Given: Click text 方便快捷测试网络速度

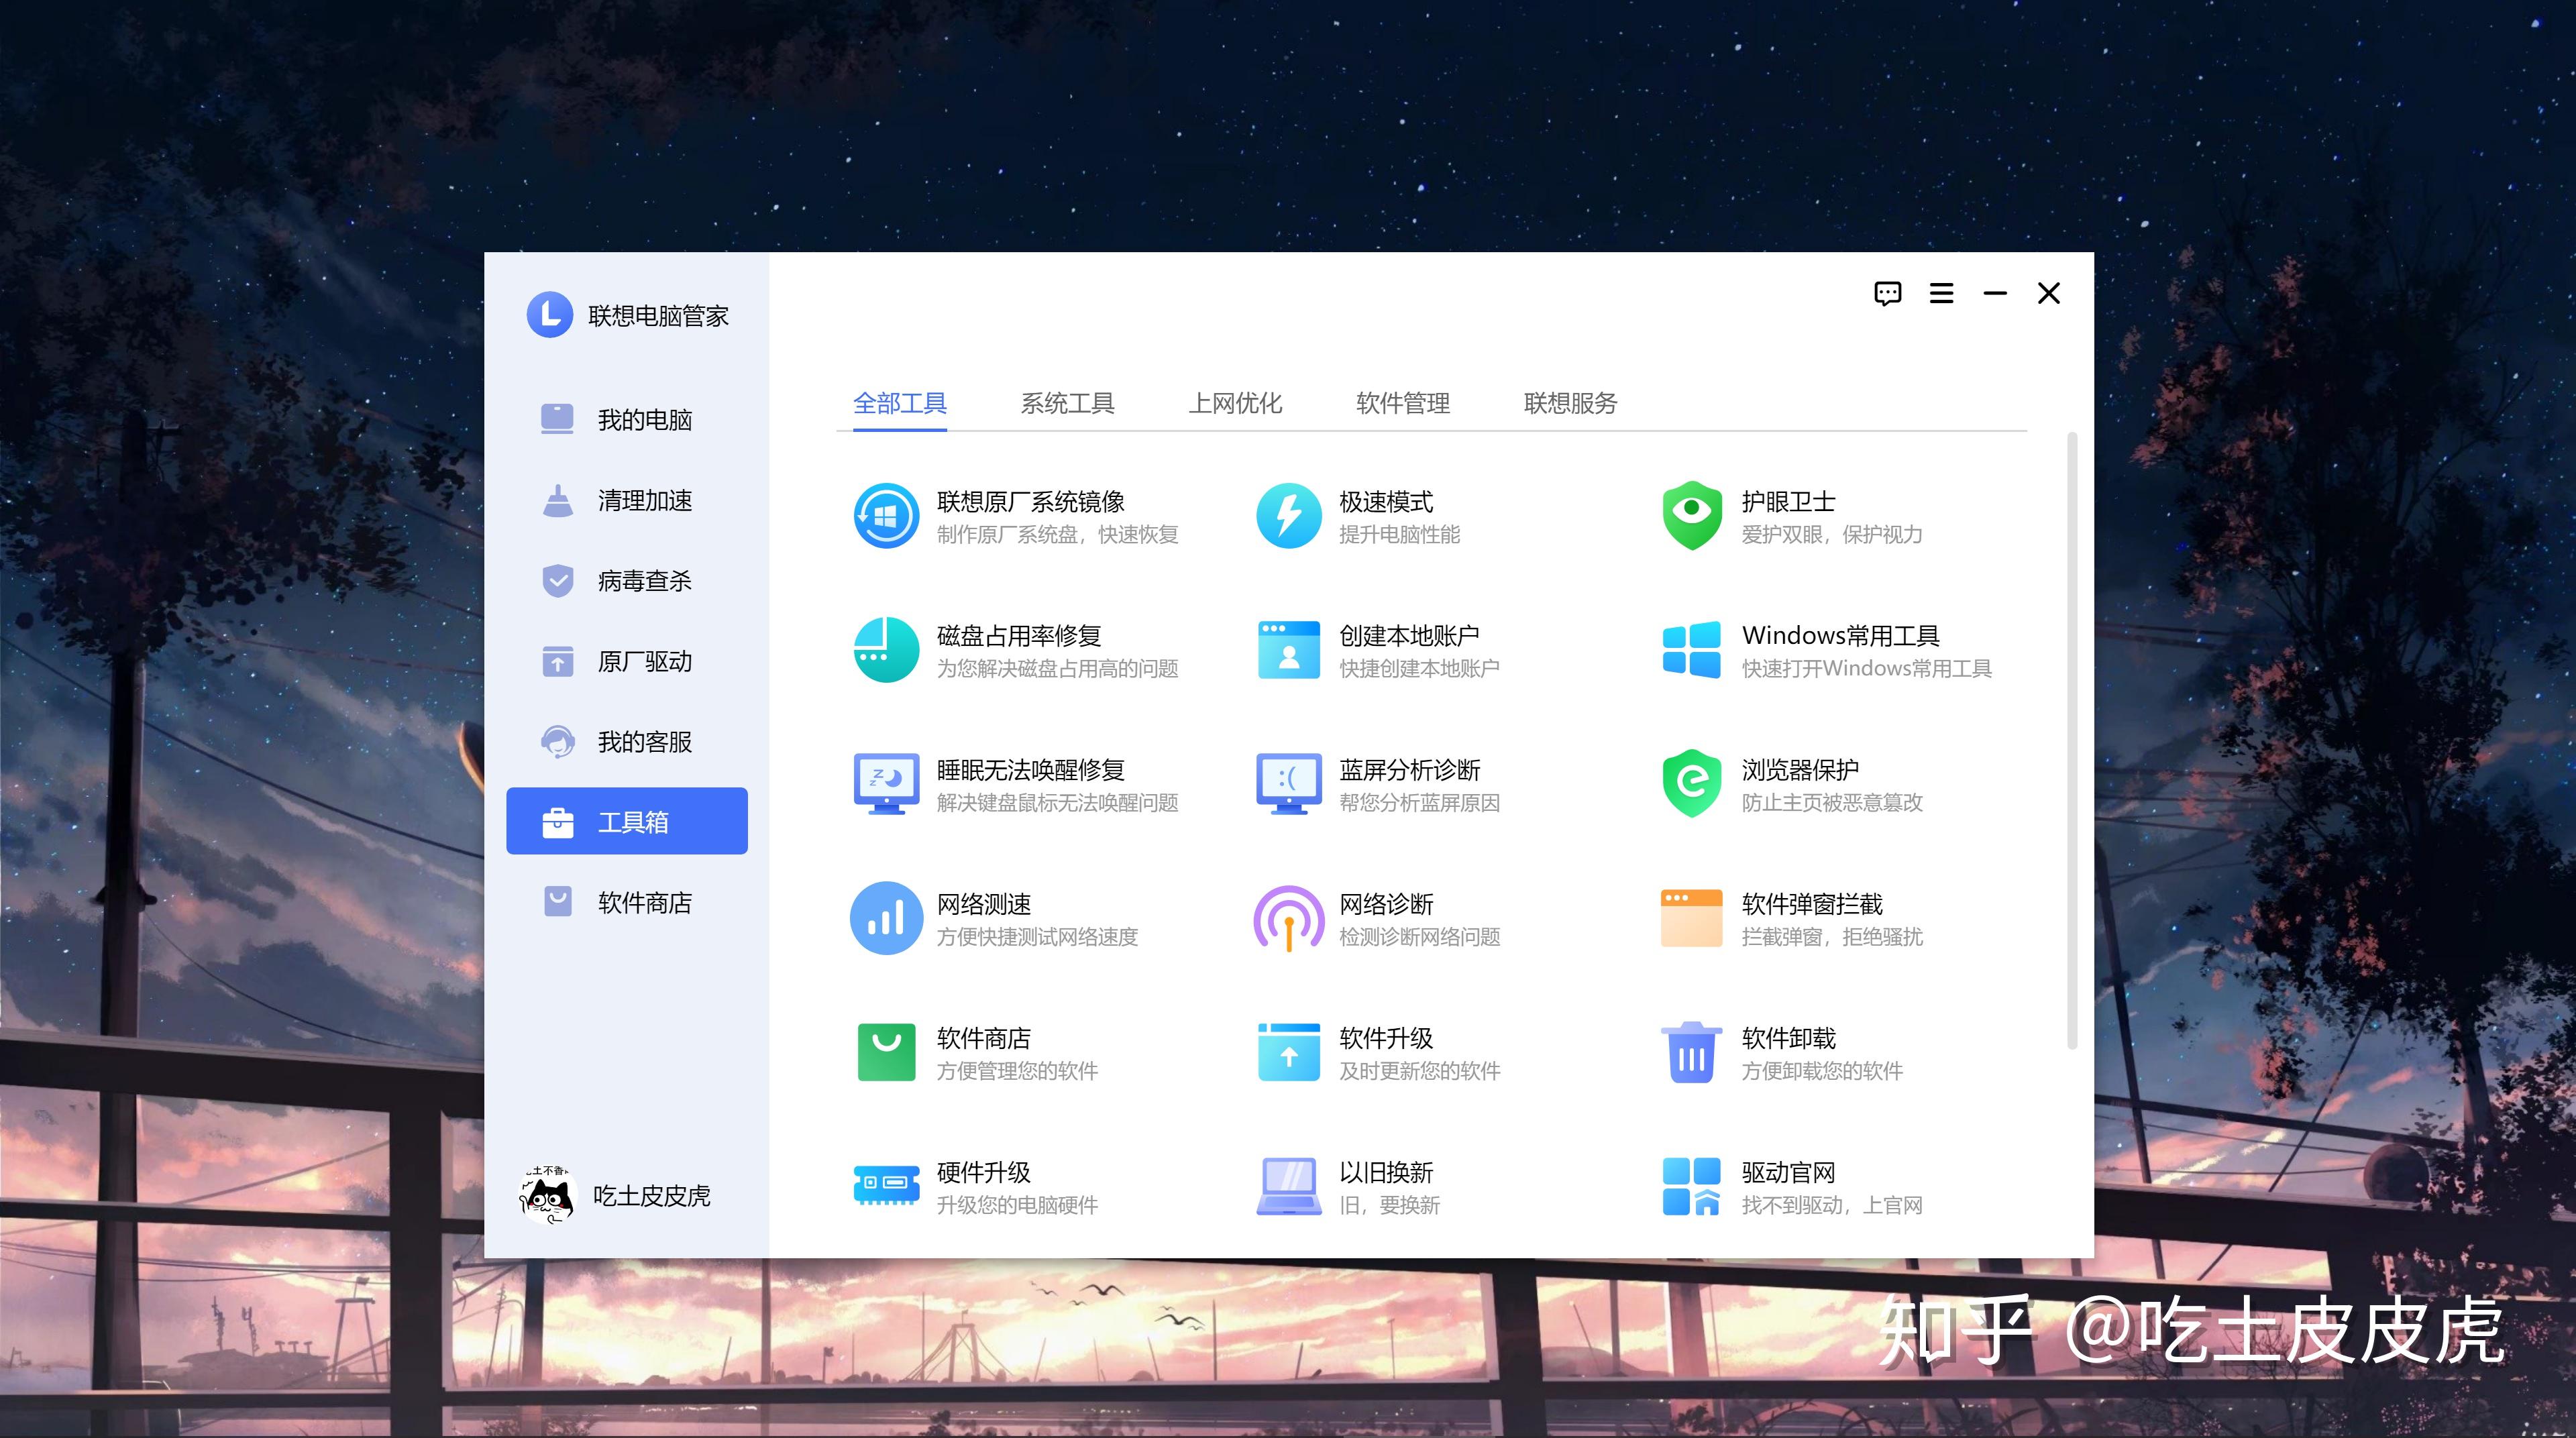Looking at the screenshot, I should pos(1037,936).
